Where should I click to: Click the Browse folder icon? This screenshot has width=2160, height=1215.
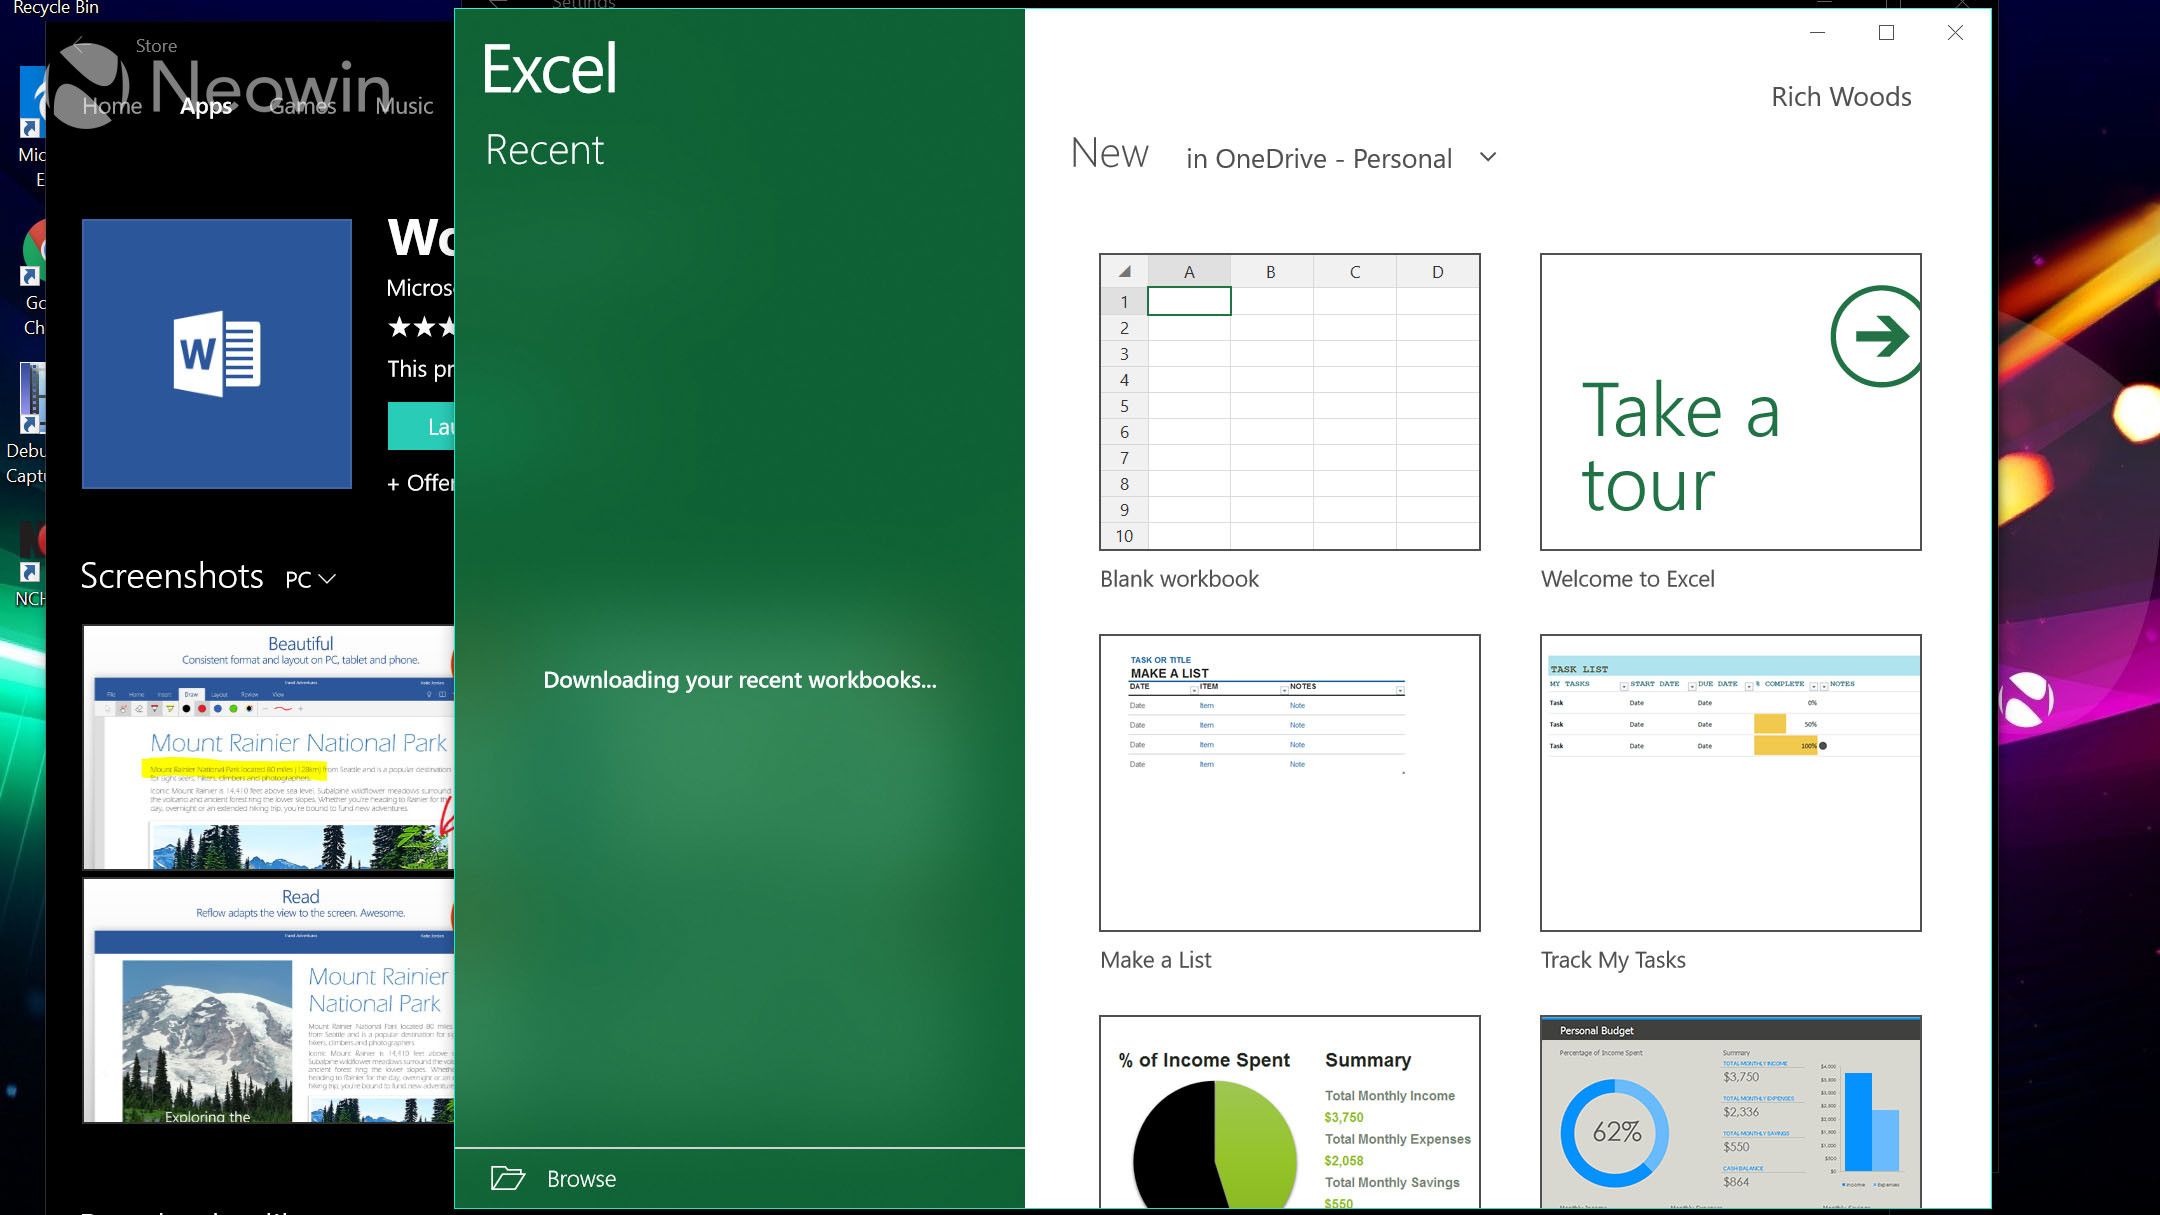(x=508, y=1178)
